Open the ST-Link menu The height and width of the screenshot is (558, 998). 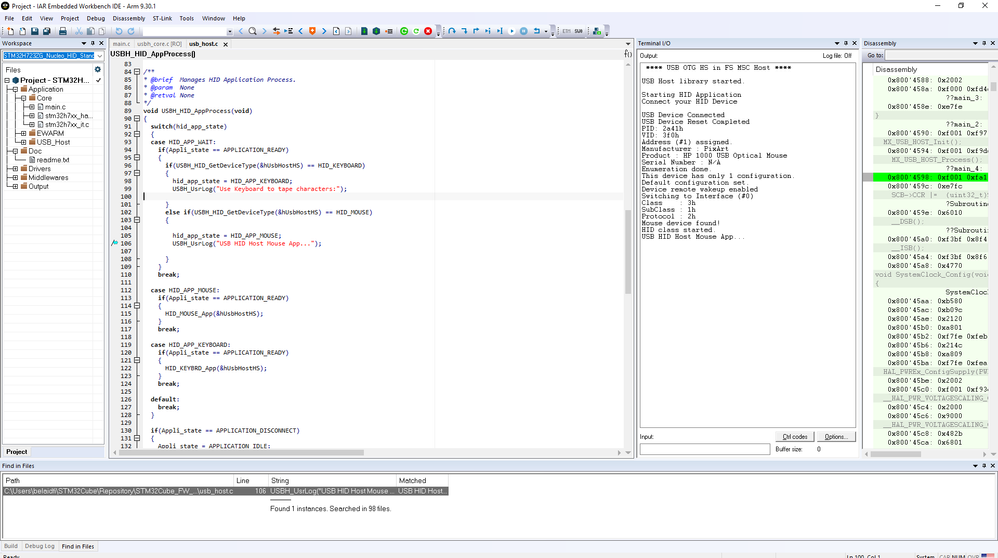pos(162,18)
